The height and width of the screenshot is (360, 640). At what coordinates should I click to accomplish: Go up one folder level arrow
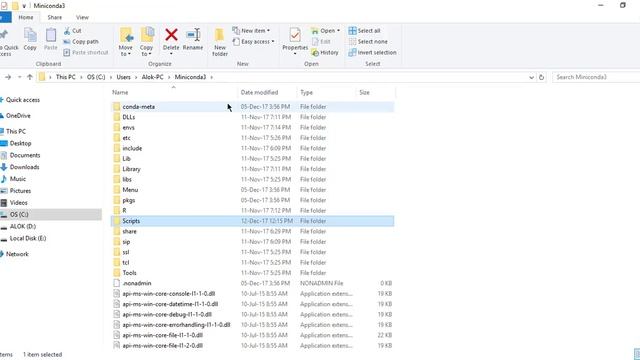click(30, 77)
